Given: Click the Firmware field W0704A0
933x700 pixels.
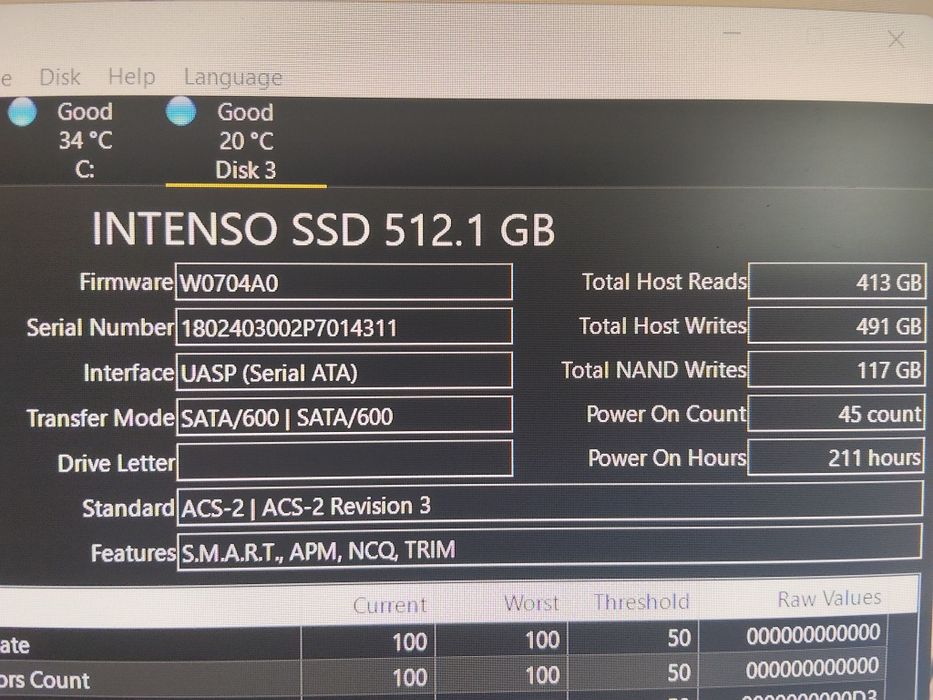Looking at the screenshot, I should pyautogui.click(x=344, y=282).
